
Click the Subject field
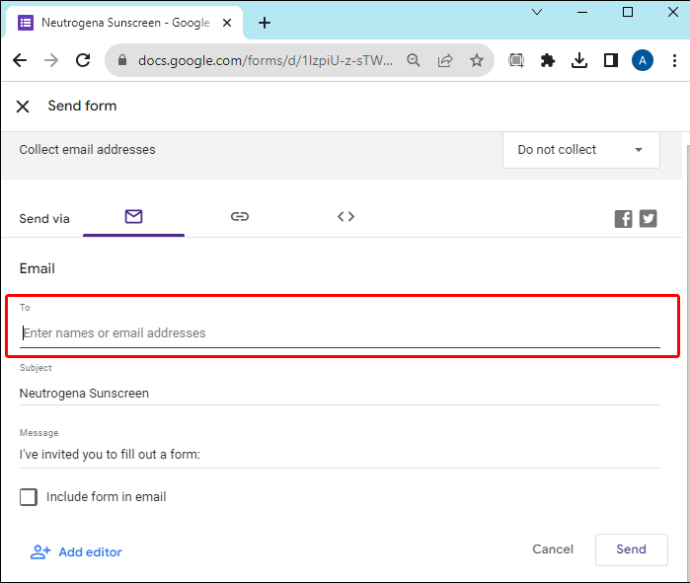(340, 393)
